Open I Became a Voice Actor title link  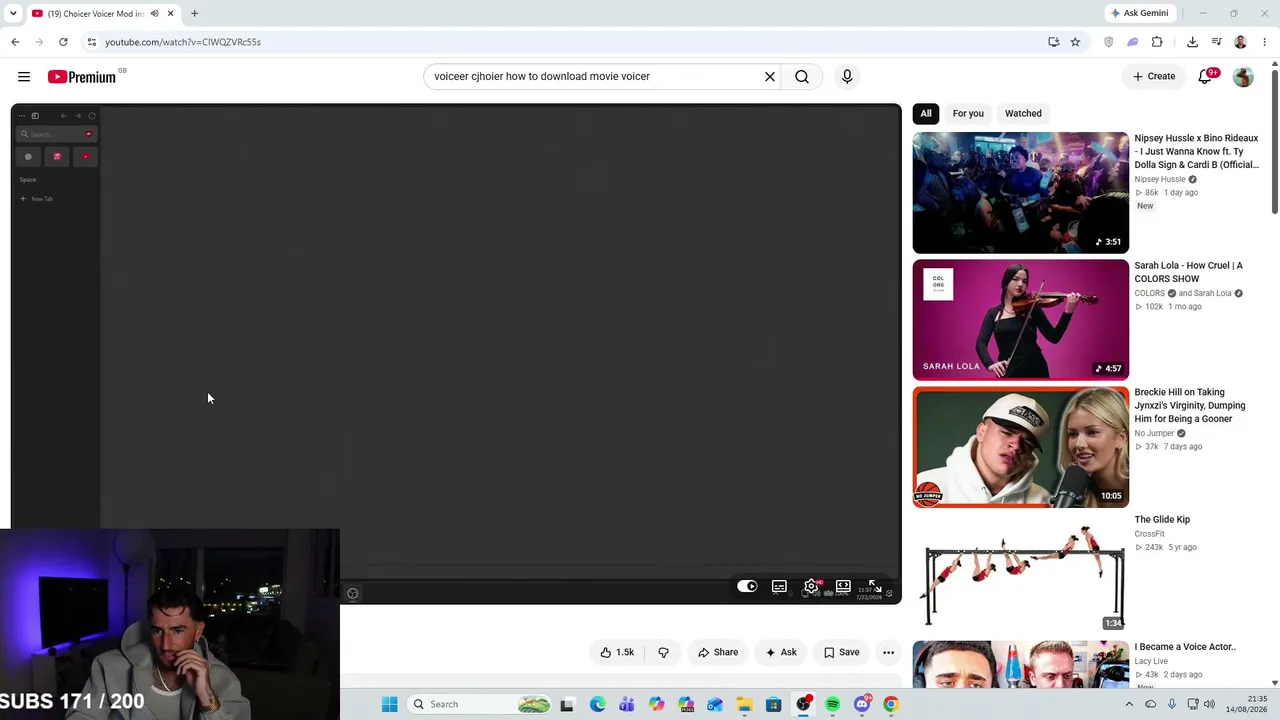click(x=1185, y=647)
